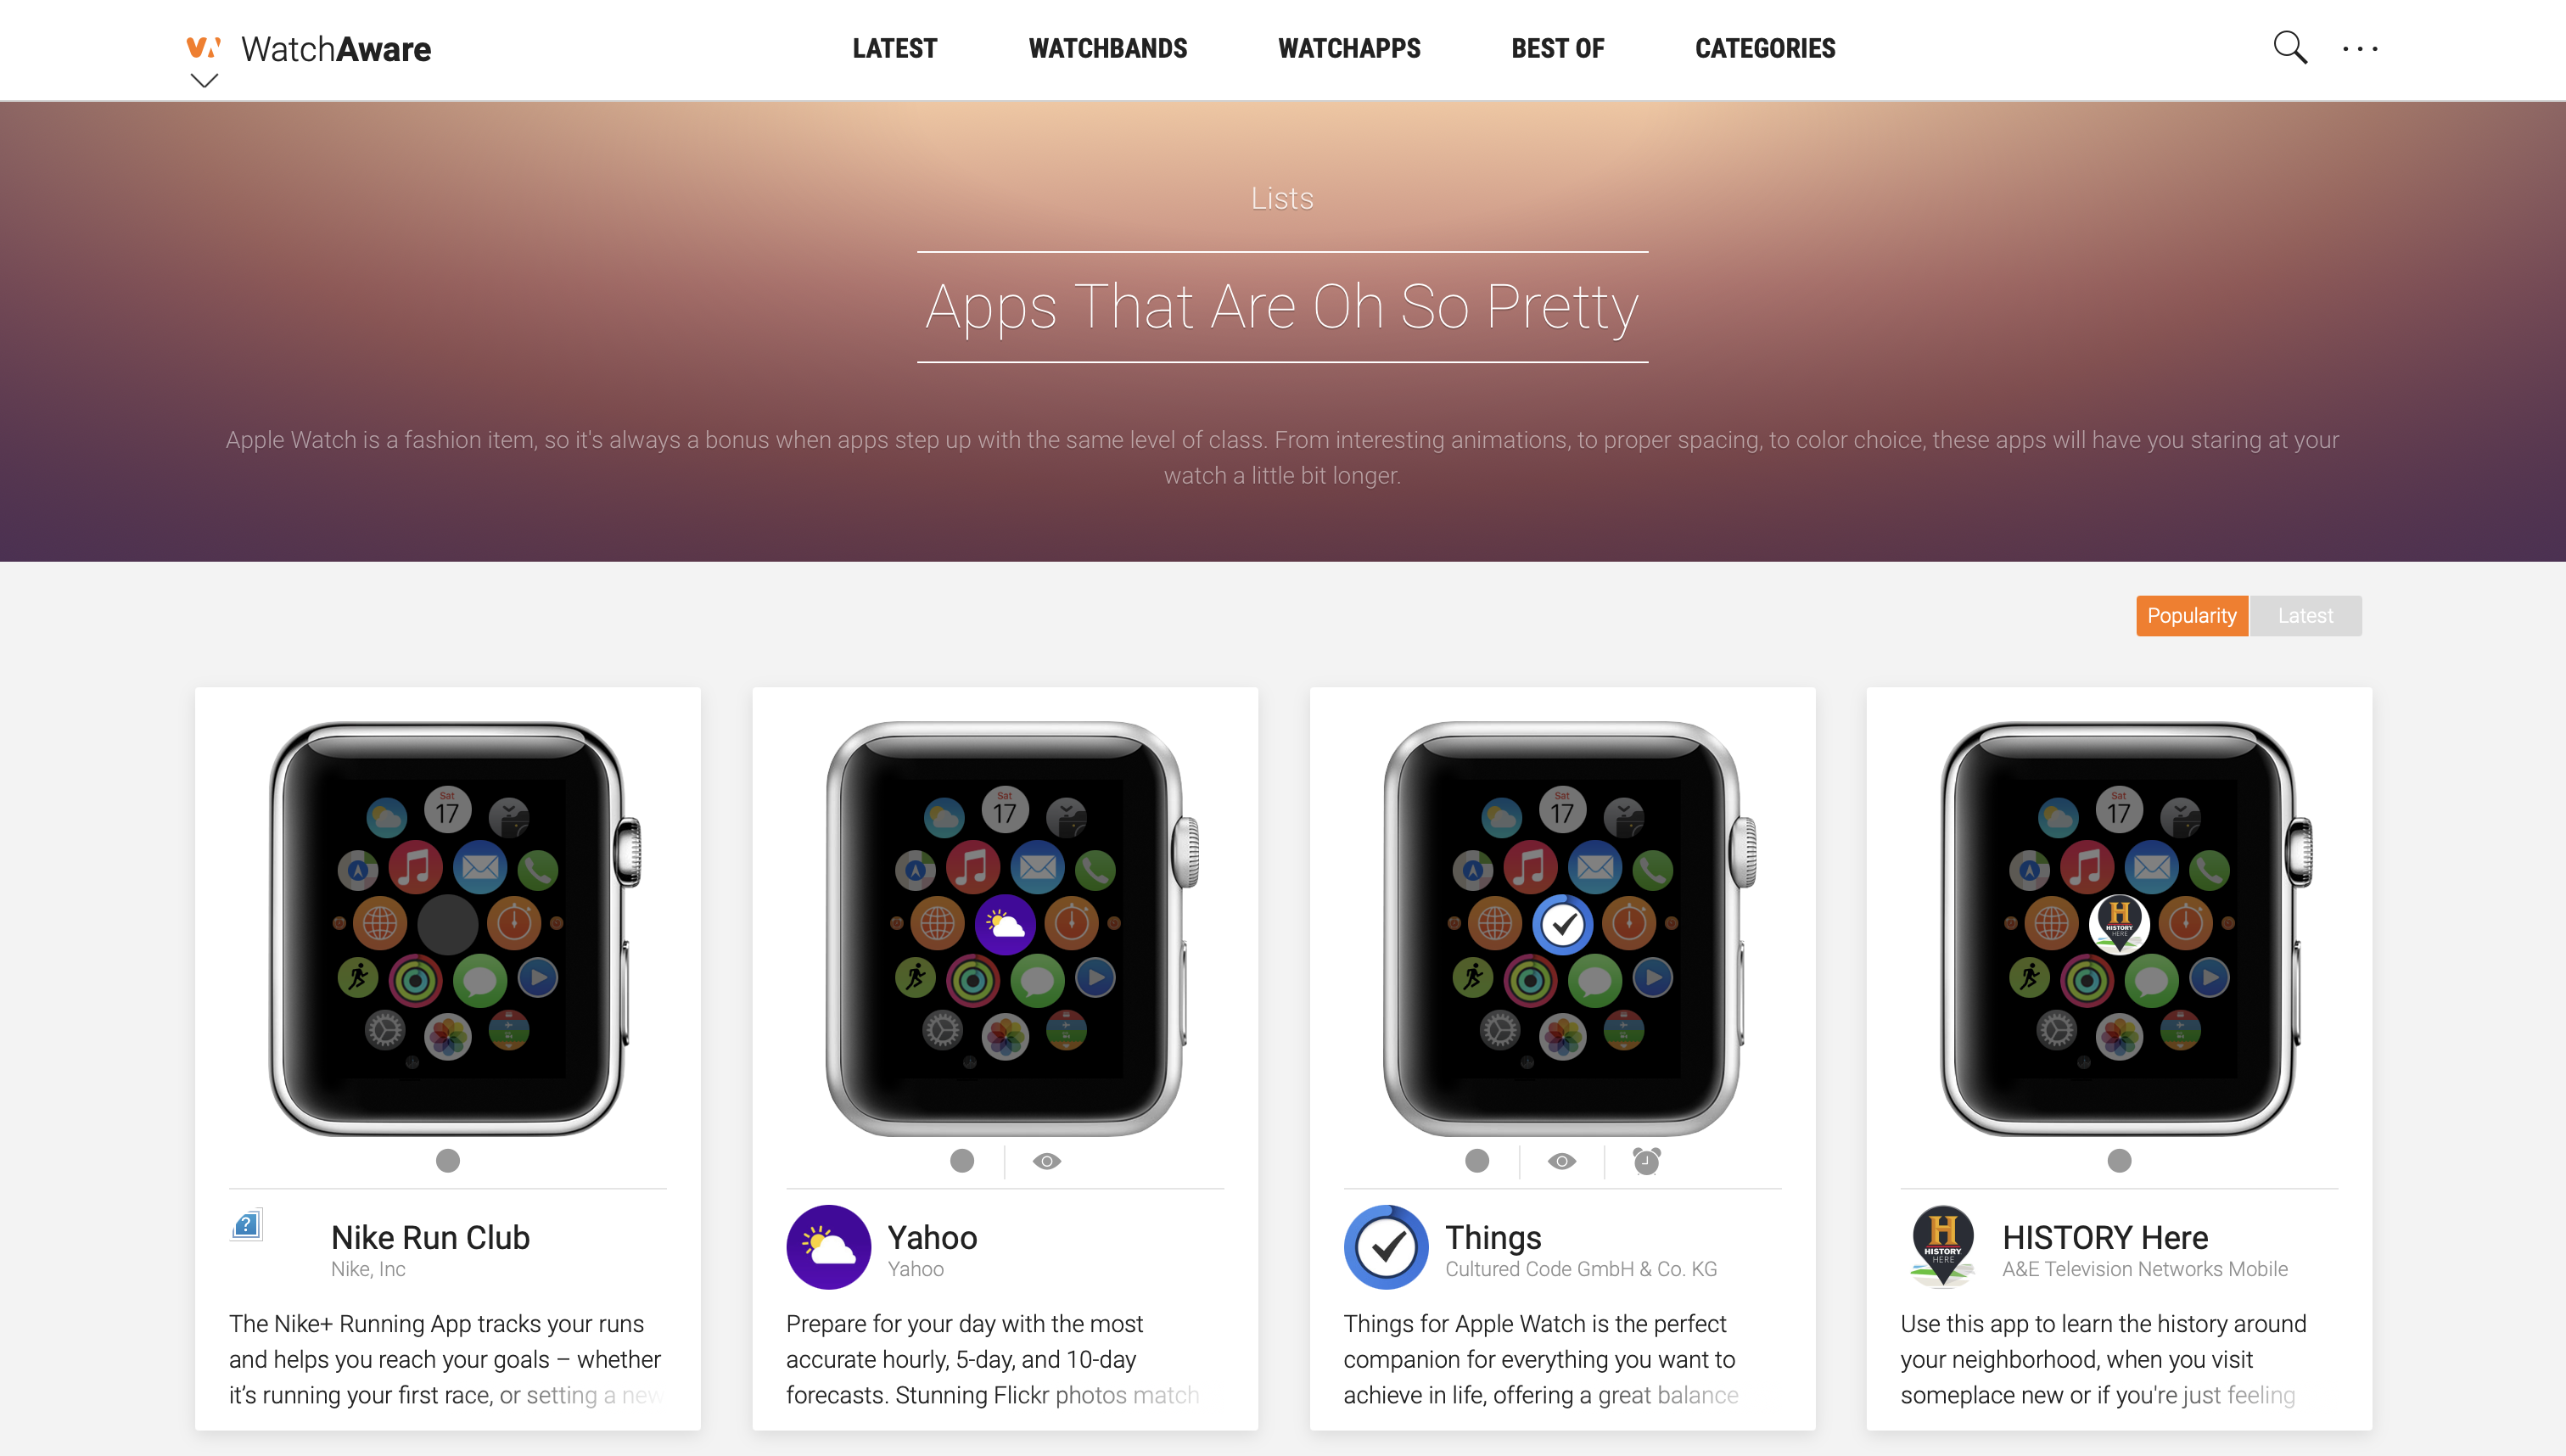This screenshot has height=1456, width=2566.
Task: Go to the WATCHBANDS section
Action: click(x=1107, y=48)
